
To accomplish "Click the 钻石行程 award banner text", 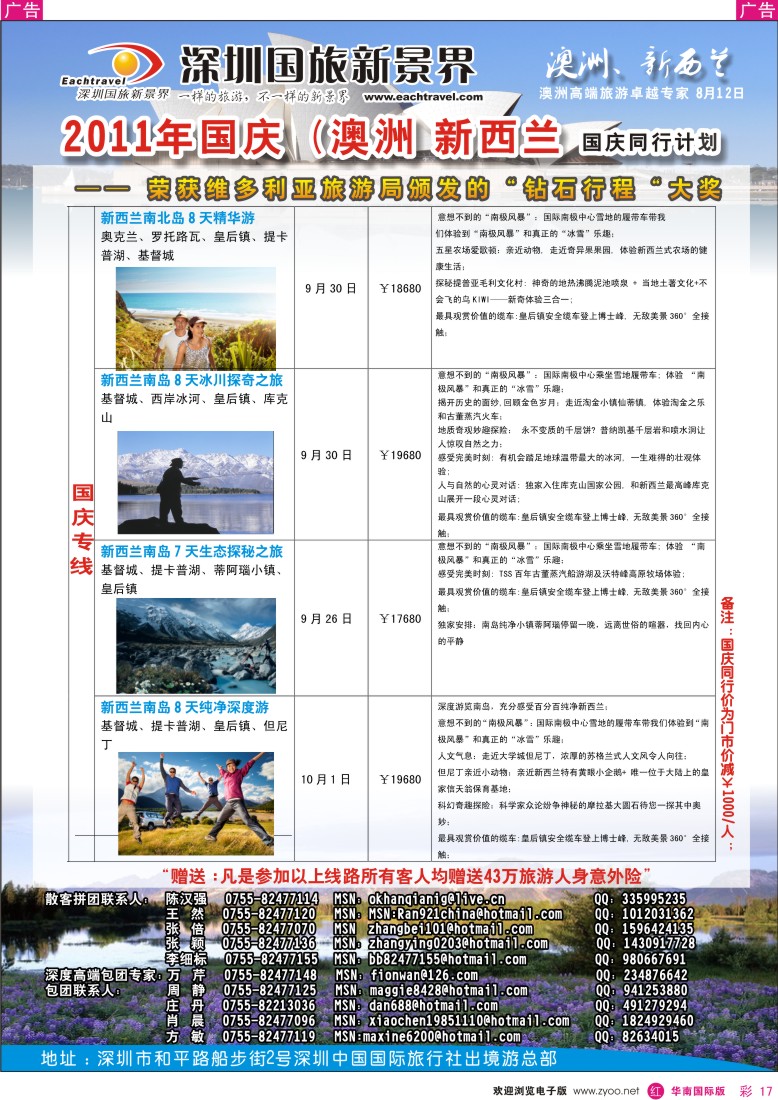I will click(398, 189).
